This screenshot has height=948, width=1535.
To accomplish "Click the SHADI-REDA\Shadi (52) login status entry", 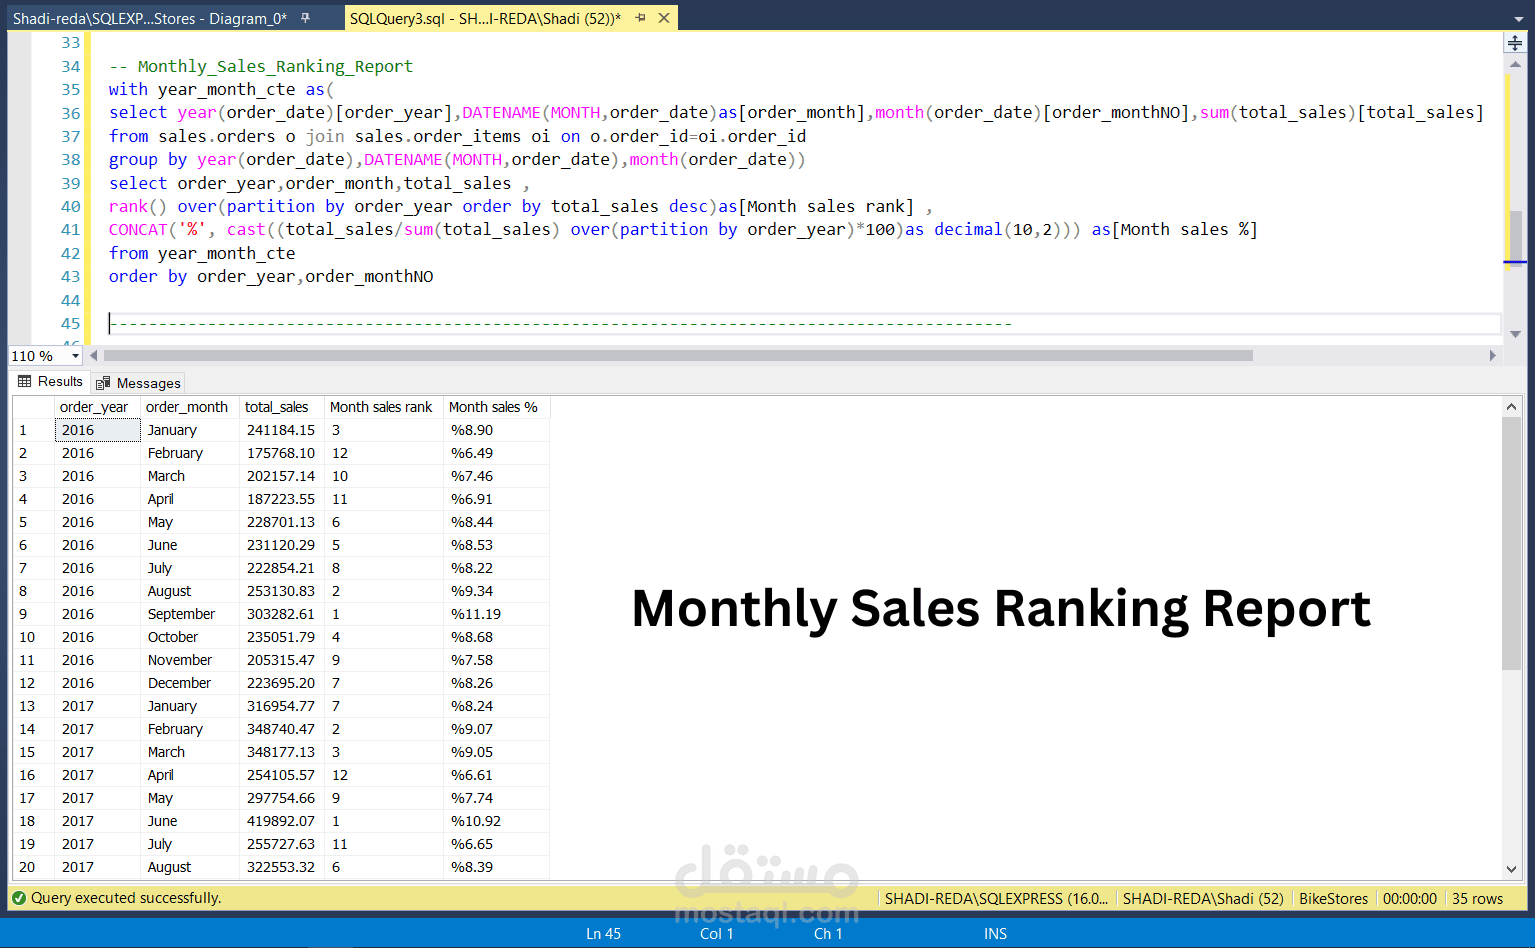I will 1203,898.
